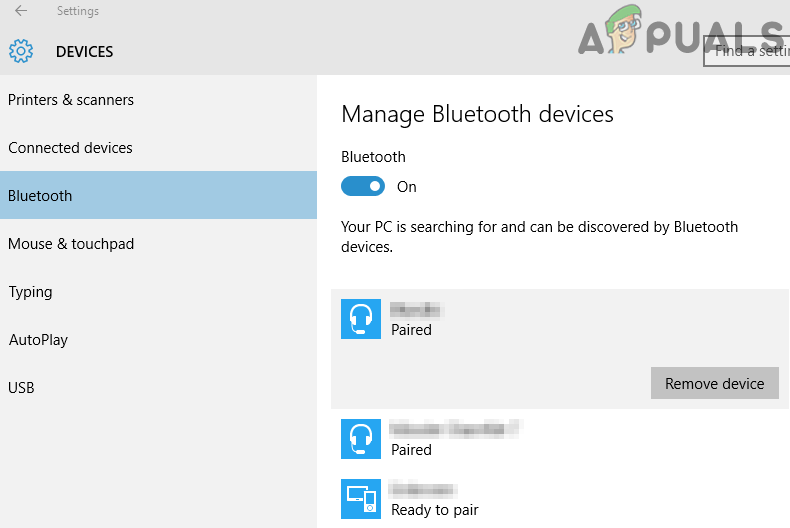The width and height of the screenshot is (790, 528).
Task: Open the Typing settings page
Action: coord(30,292)
